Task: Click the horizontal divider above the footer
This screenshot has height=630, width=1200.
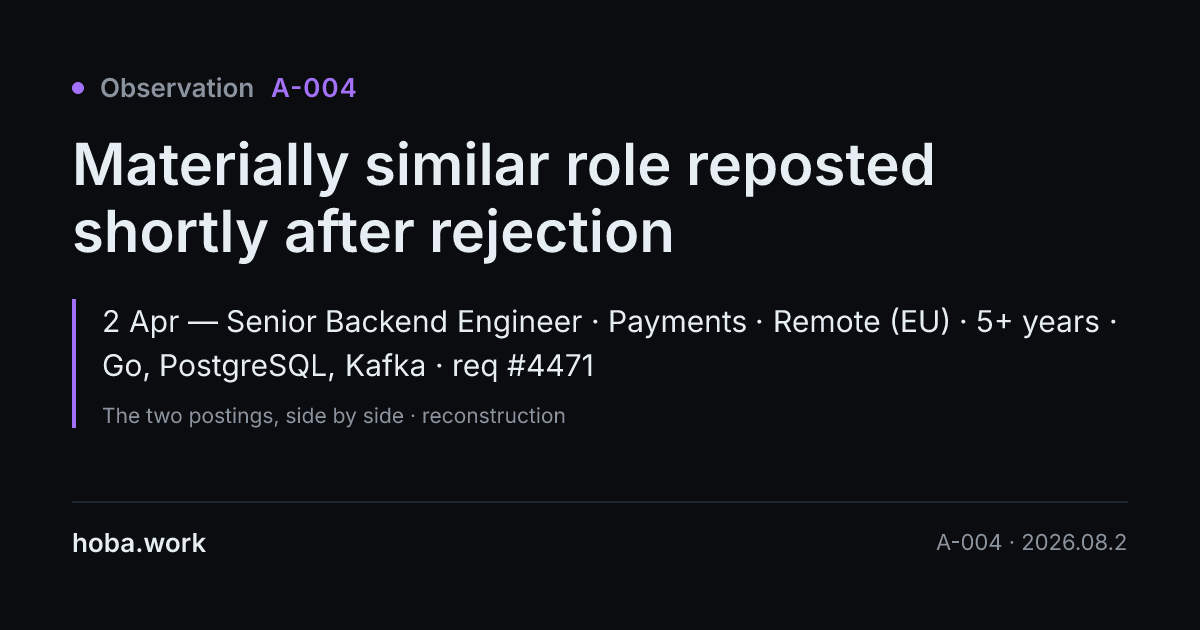Action: point(600,502)
